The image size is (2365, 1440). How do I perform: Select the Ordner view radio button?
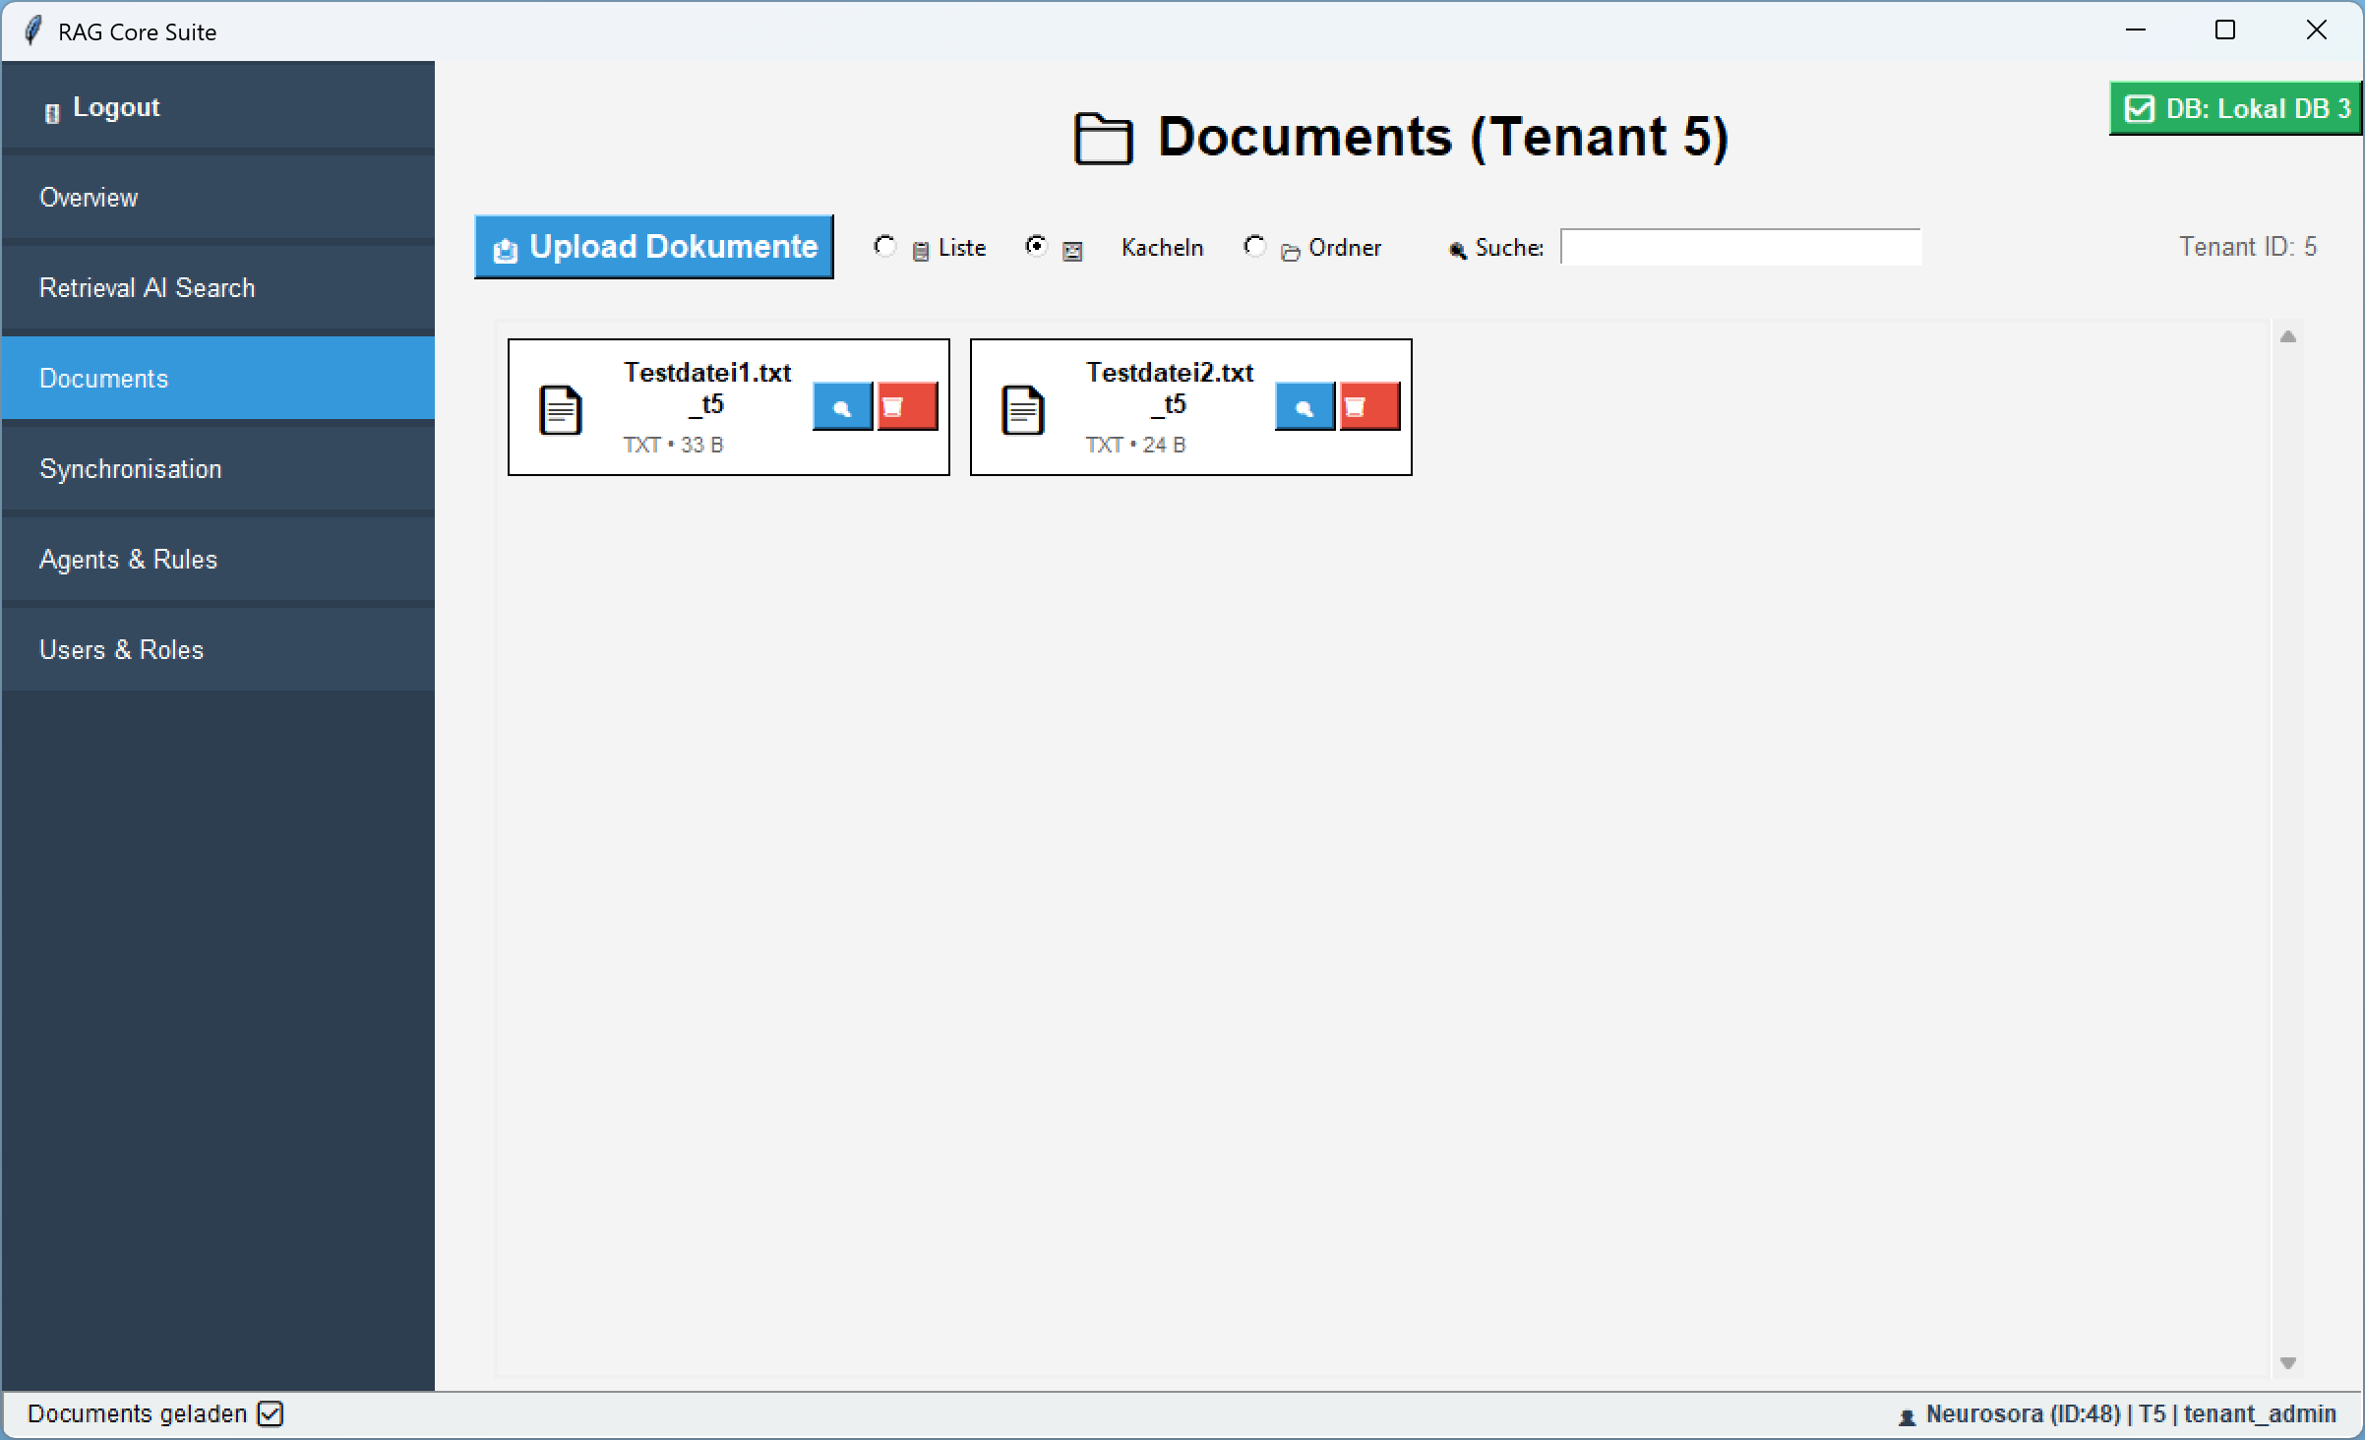tap(1254, 246)
